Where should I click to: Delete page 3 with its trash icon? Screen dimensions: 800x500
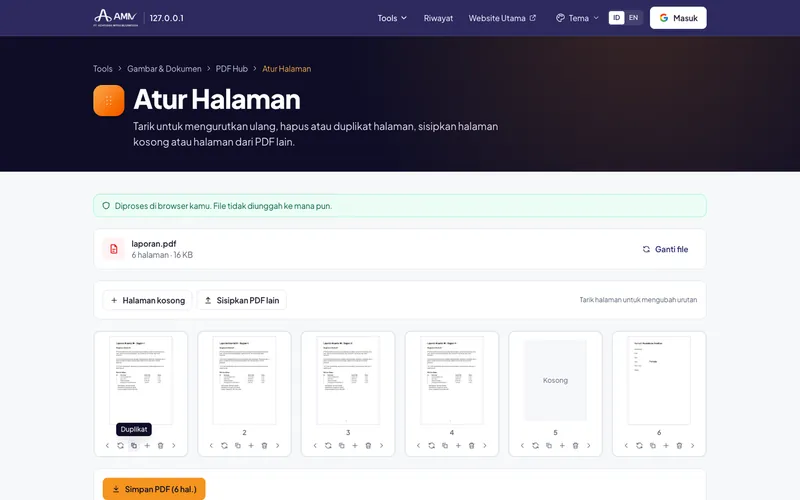pyautogui.click(x=368, y=445)
